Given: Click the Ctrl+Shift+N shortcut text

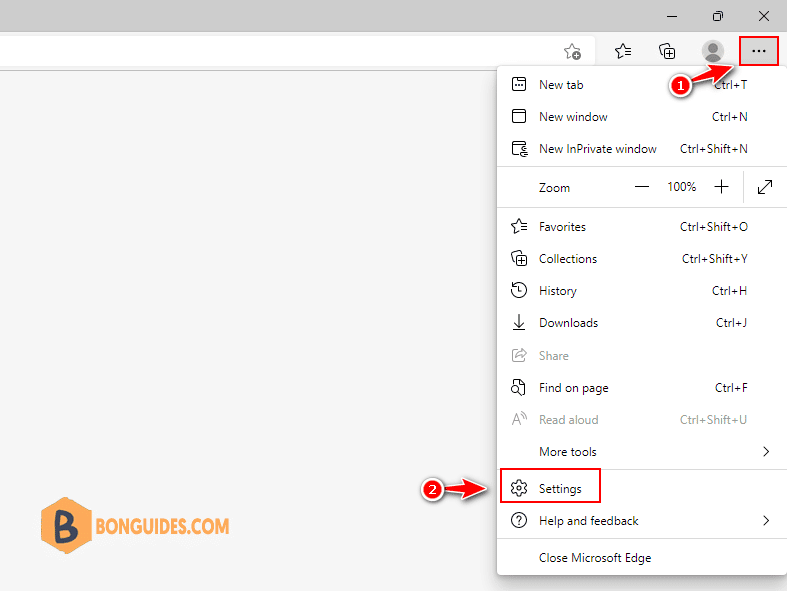Looking at the screenshot, I should click(x=714, y=149).
